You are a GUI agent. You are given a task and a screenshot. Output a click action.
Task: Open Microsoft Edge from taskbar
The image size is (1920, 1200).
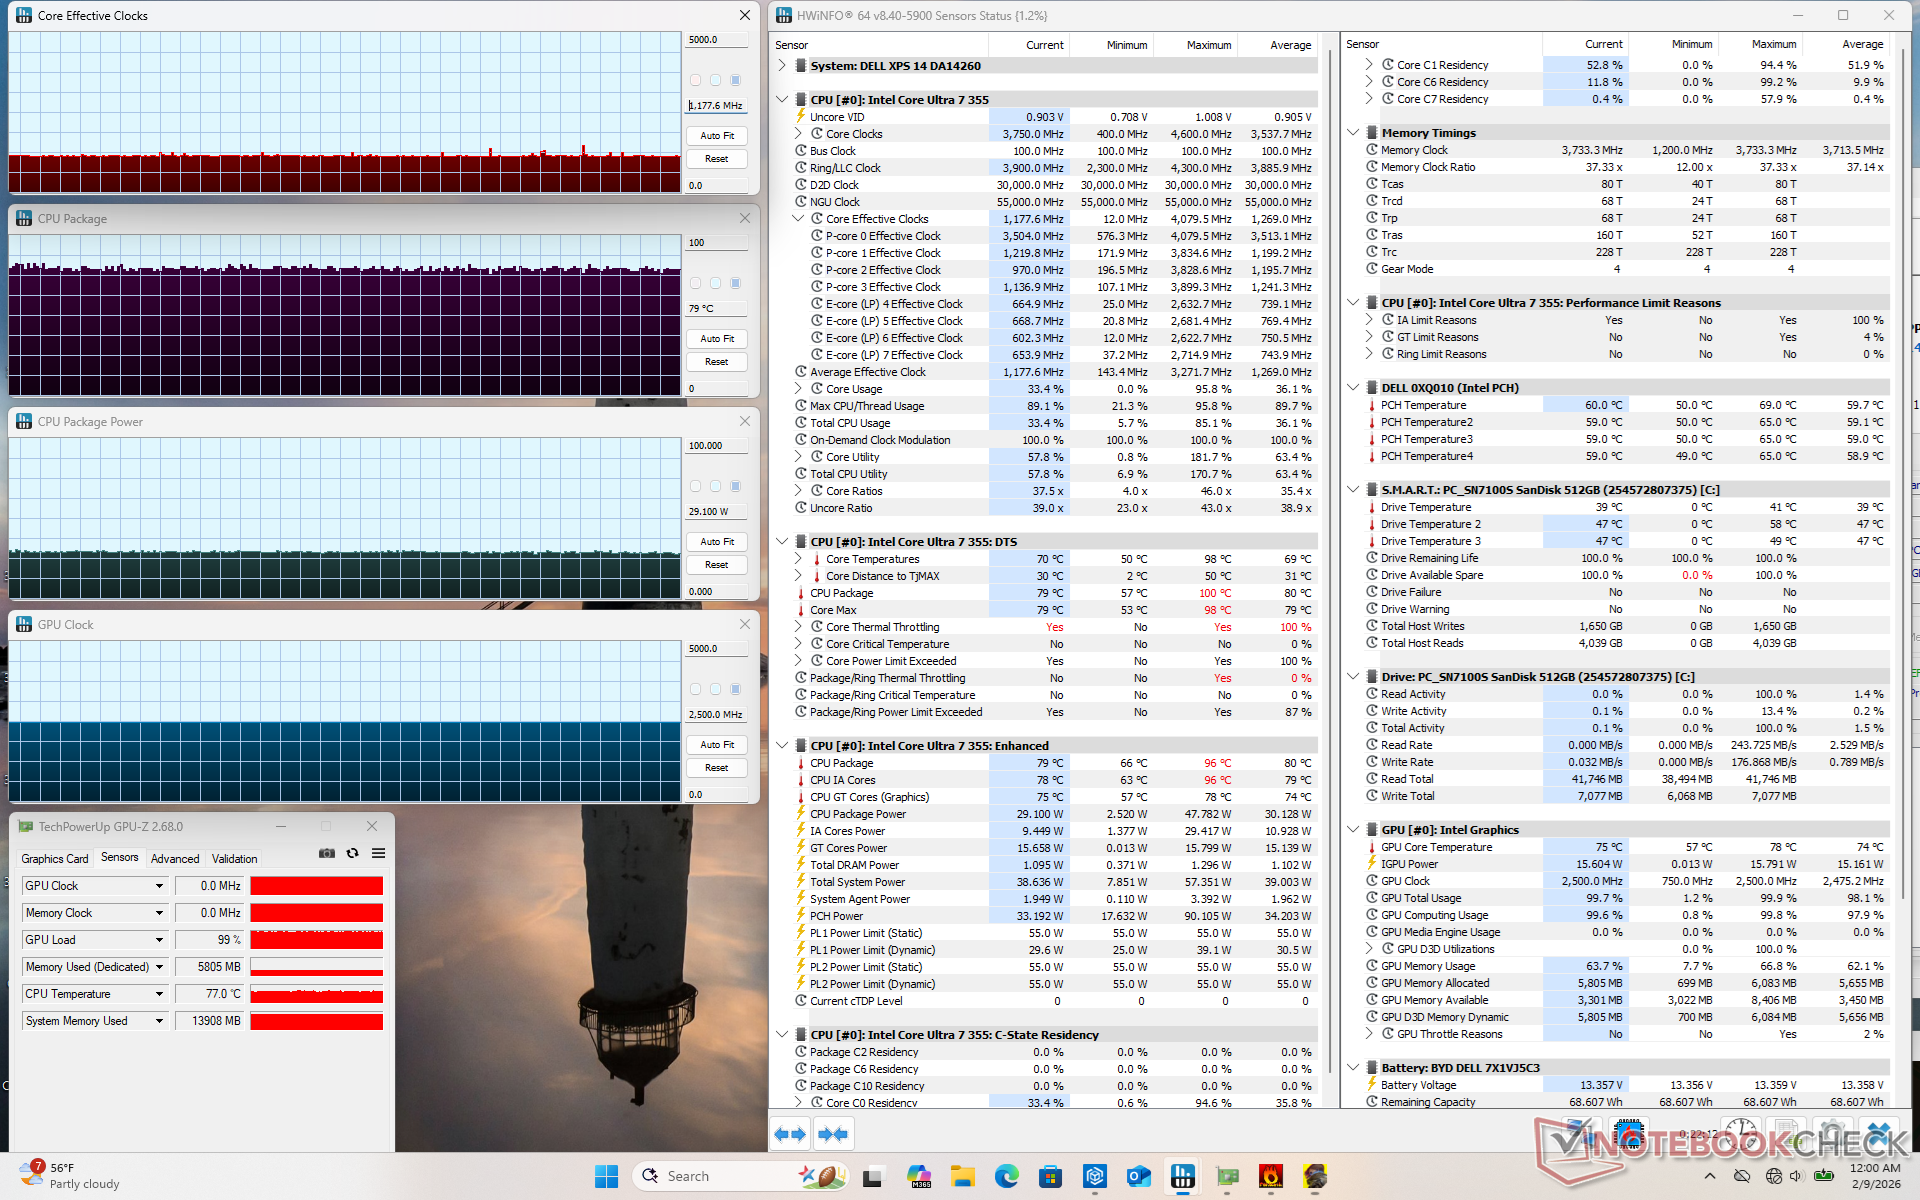[x=1006, y=1176]
